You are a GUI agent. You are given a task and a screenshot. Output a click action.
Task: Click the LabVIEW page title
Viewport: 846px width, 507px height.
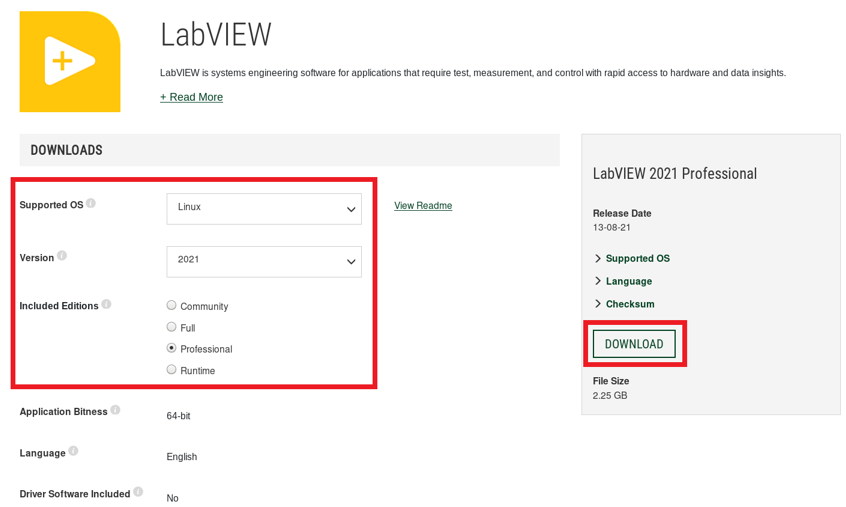(216, 35)
